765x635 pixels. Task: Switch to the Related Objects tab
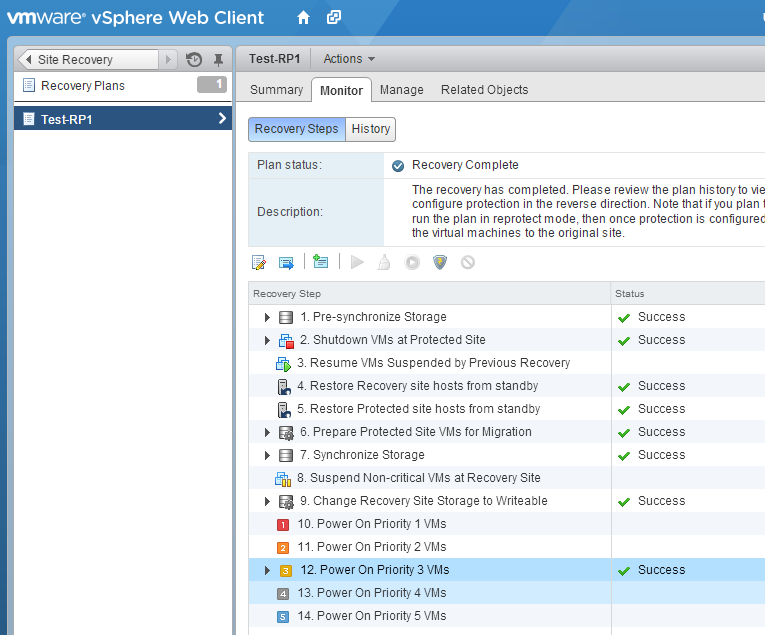[x=484, y=90]
